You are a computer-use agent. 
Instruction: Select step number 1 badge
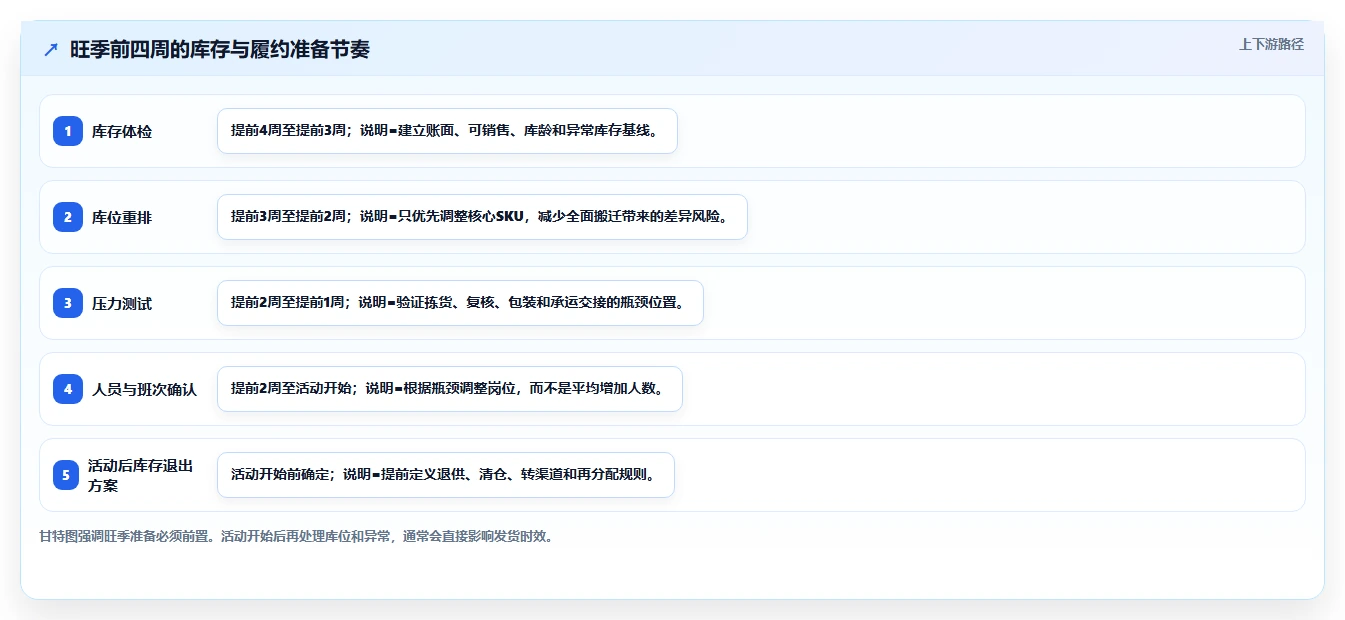[68, 131]
